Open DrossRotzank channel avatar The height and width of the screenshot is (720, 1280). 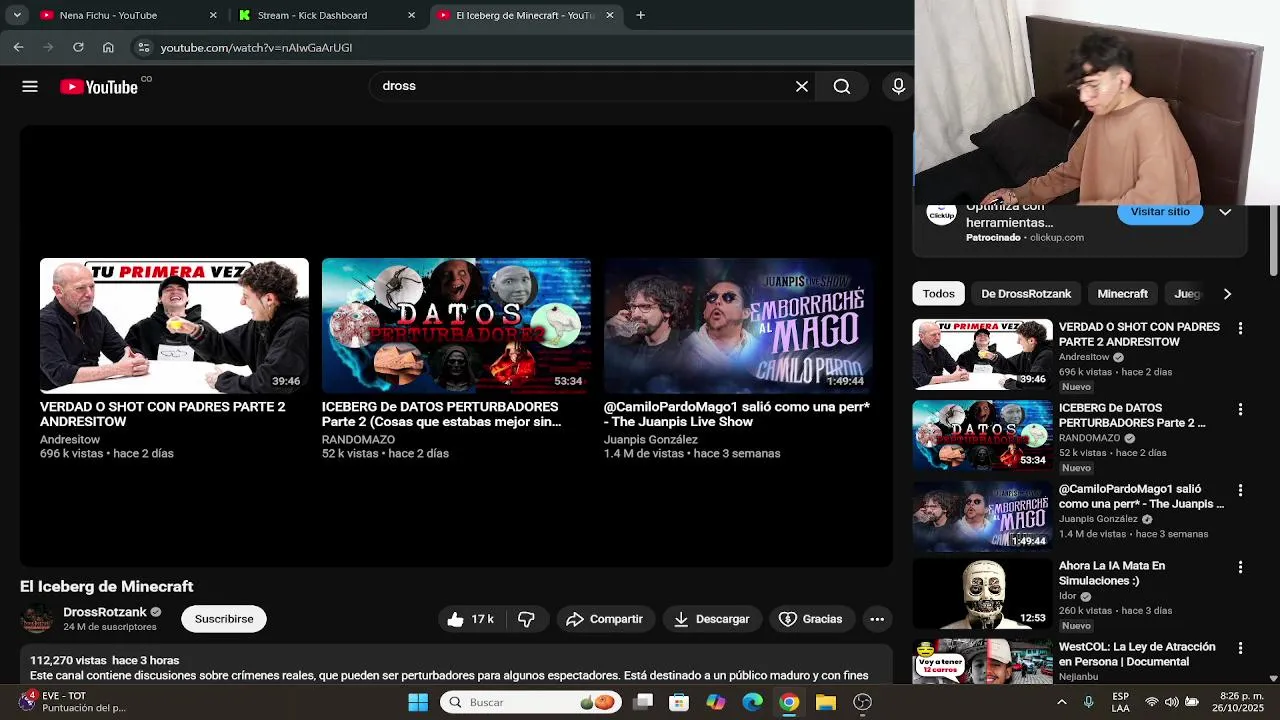pyautogui.click(x=38, y=619)
